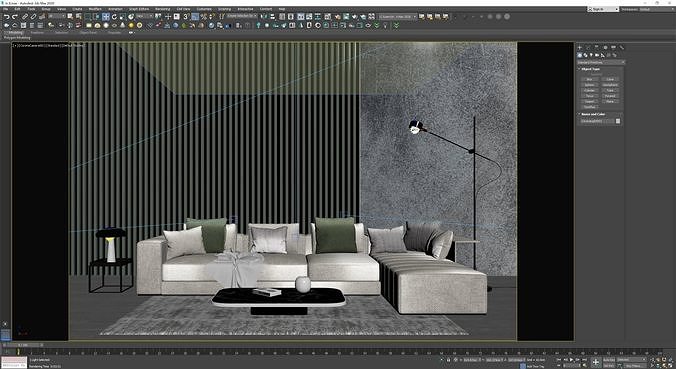Screen dimensions: 676x369
Task: Click the Undo arrow icon
Action: tap(6, 16)
